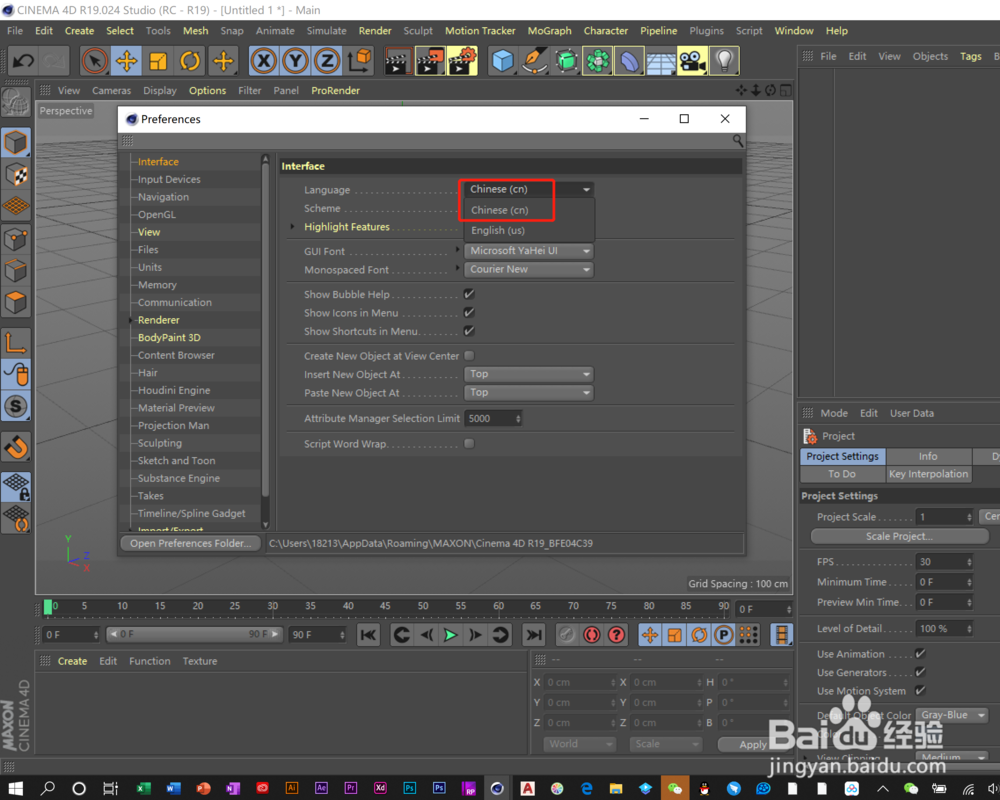This screenshot has height=800, width=1000.
Task: Choose English (us) from language list
Action: (x=497, y=230)
